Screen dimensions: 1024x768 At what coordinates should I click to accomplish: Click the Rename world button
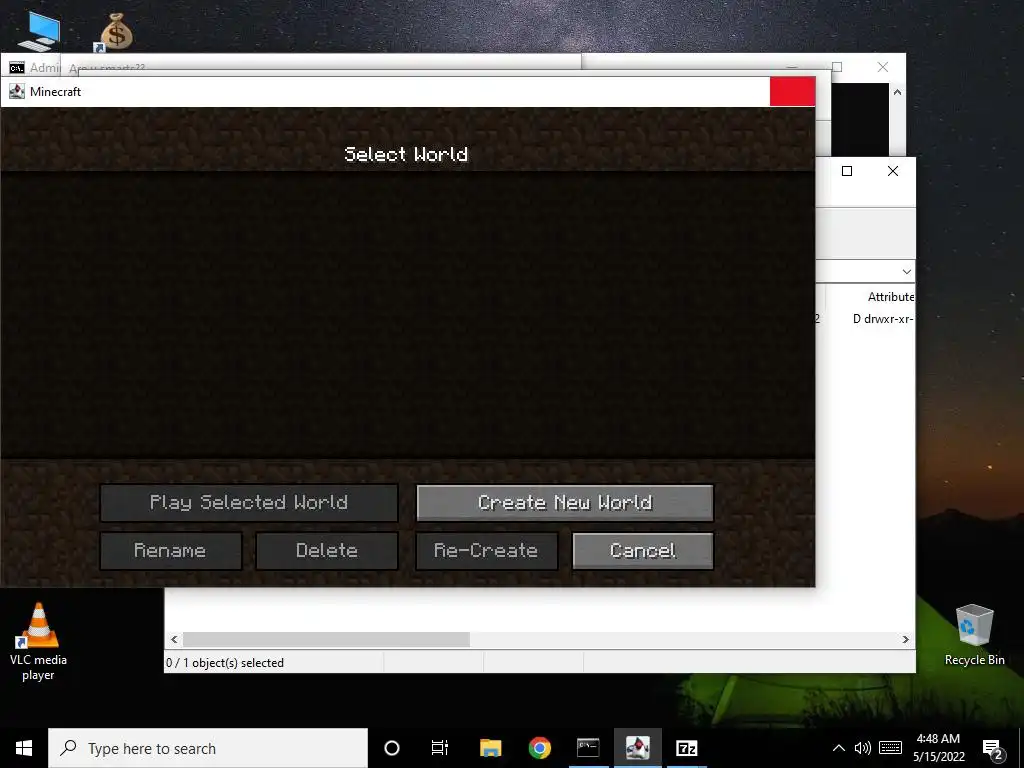tap(170, 551)
